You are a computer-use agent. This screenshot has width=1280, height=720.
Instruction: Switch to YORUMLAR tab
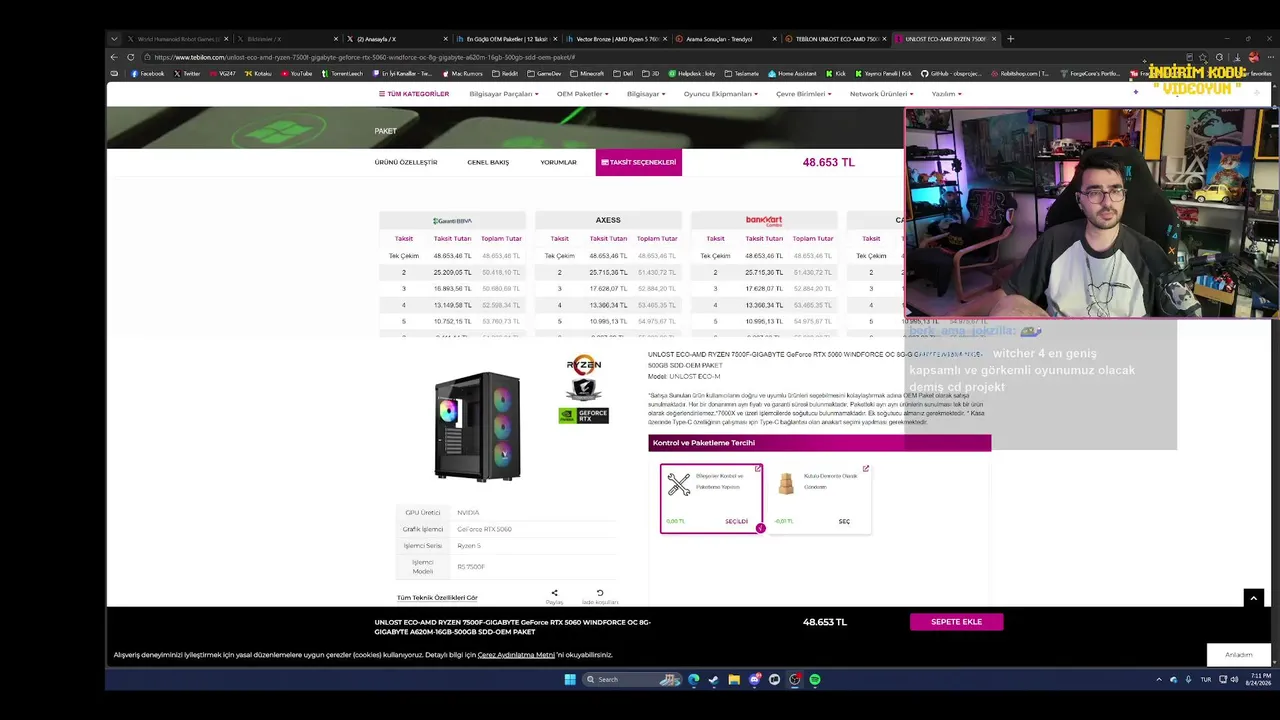(x=558, y=162)
